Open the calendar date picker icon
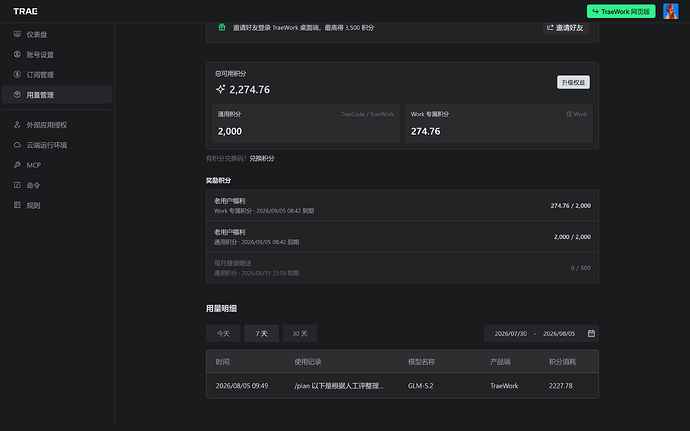This screenshot has width=690, height=431. 591,333
